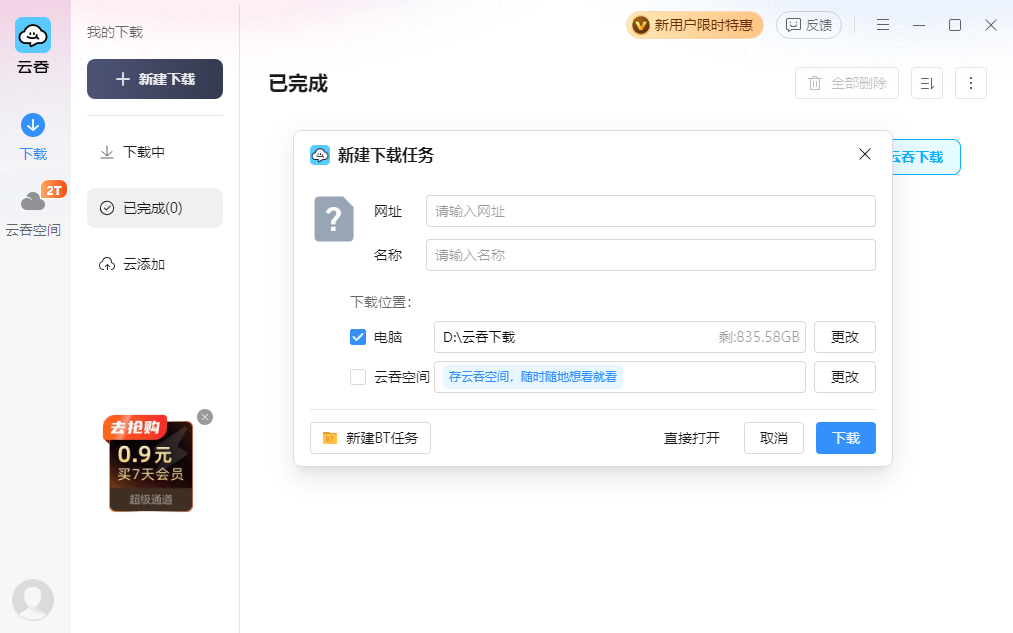The image size is (1013, 633).
Task: Click the 0.9元买7天会员 promo banner
Action: click(150, 467)
